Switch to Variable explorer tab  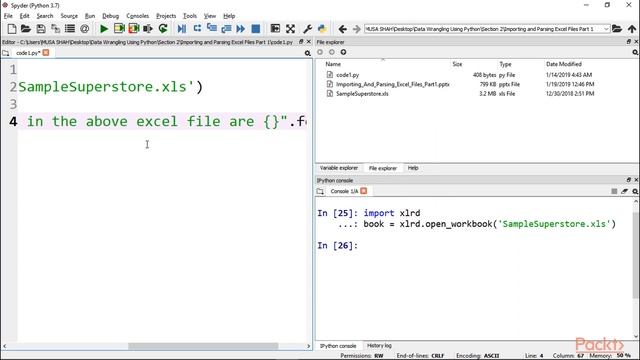(x=339, y=168)
